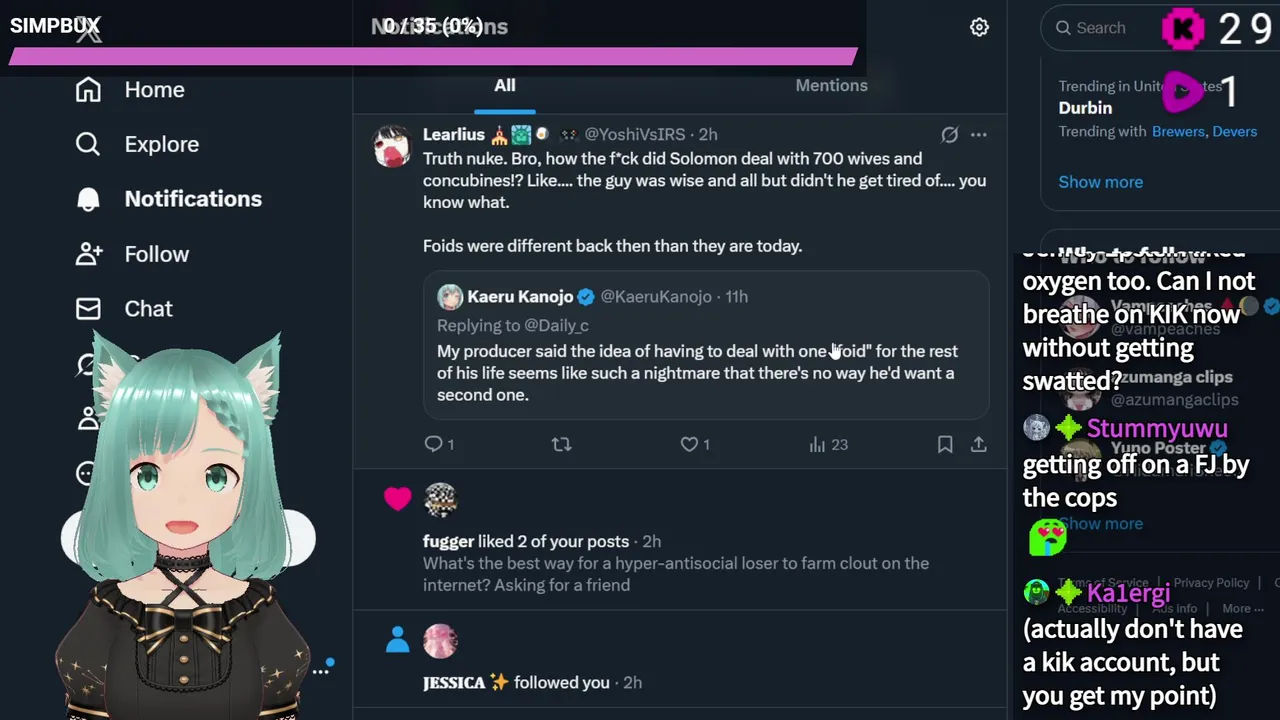The image size is (1280, 720).
Task: Open notification settings gear
Action: [979, 28]
